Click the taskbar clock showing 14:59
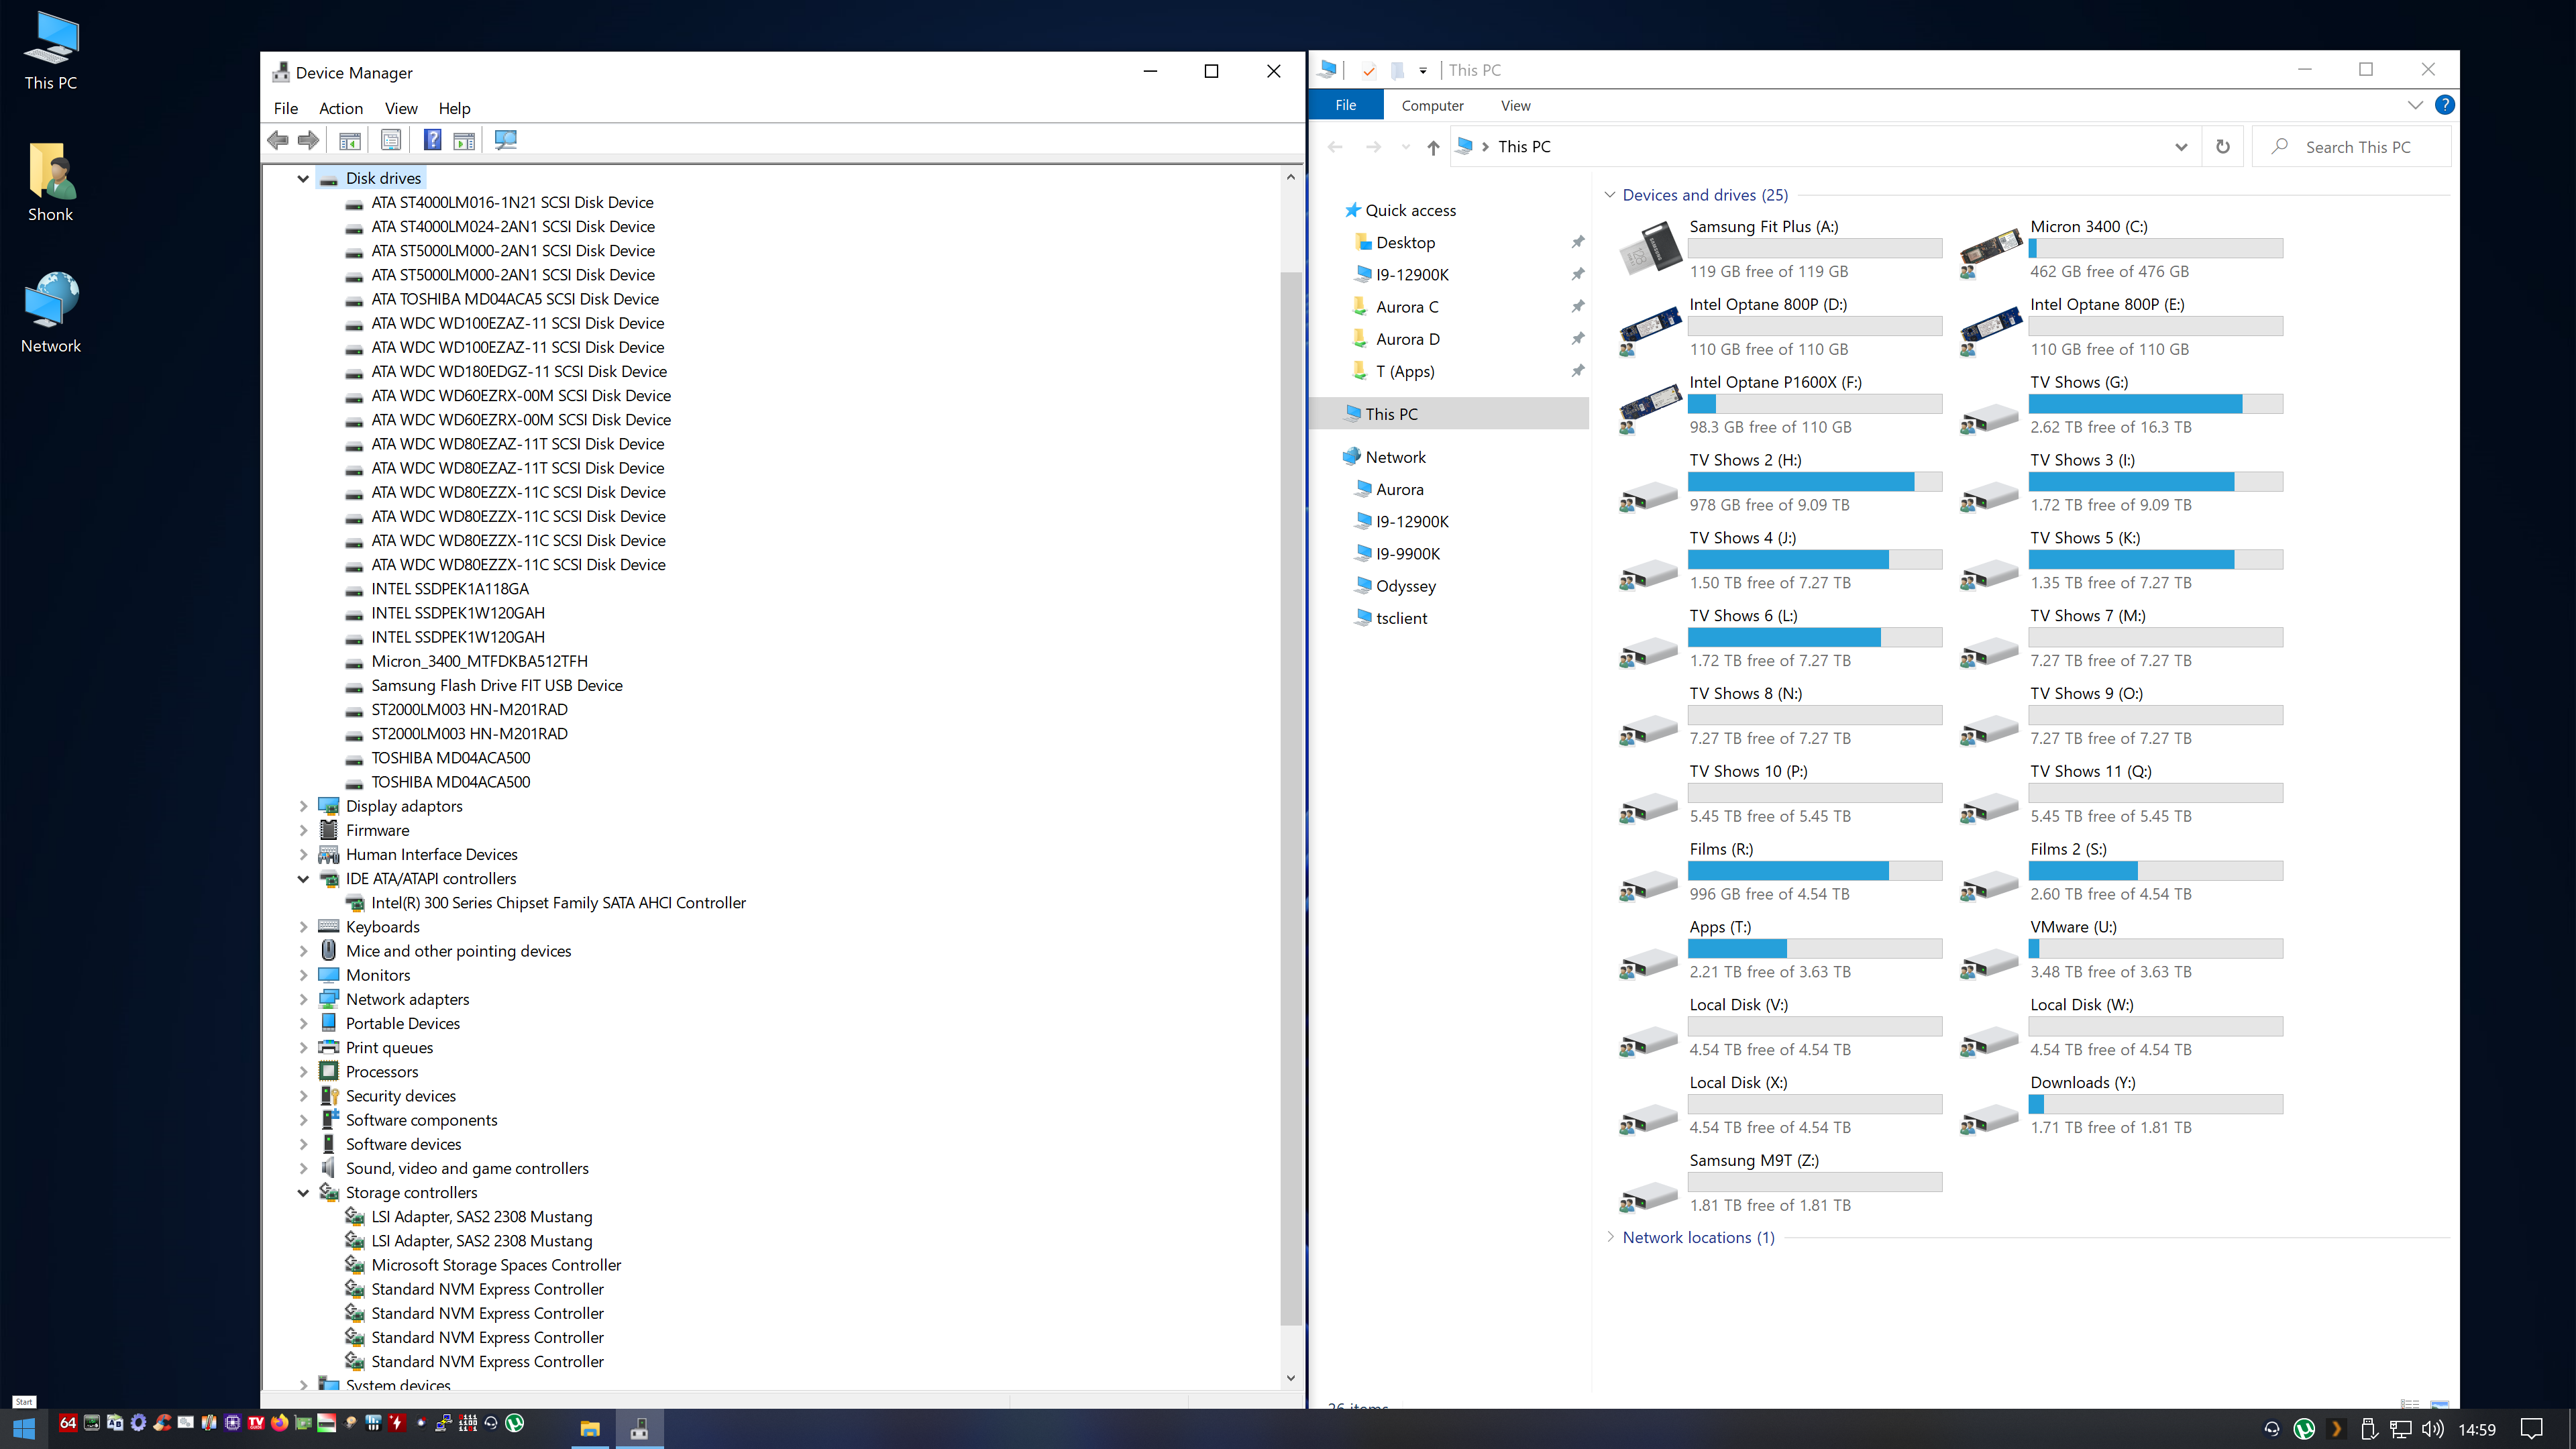 pyautogui.click(x=2477, y=1430)
